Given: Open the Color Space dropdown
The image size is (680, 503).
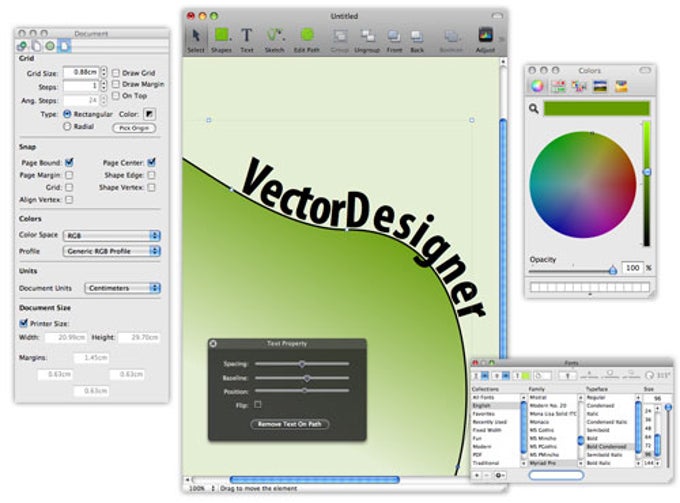Looking at the screenshot, I should click(x=112, y=235).
